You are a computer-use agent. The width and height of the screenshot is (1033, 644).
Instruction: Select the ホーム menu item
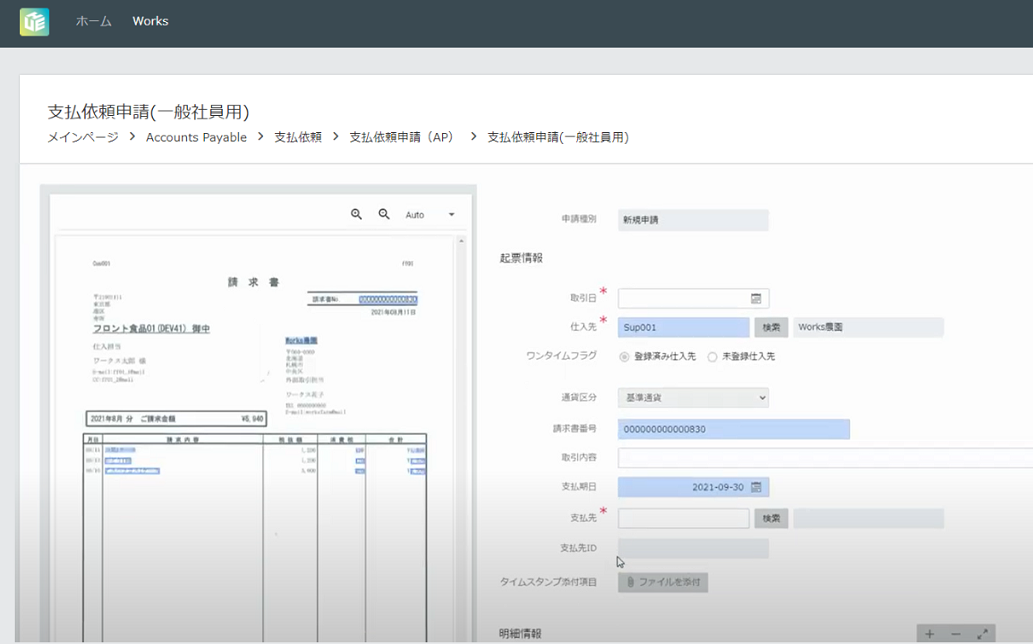[x=92, y=20]
